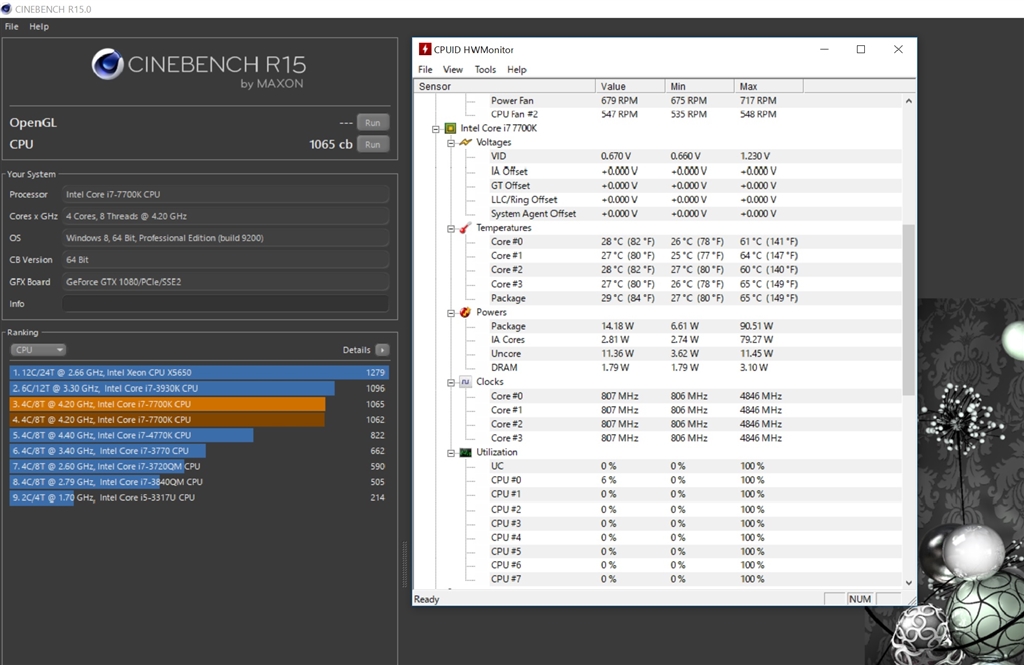This screenshot has height=665, width=1024.
Task: Open HWMonitor Help menu
Action: tap(517, 69)
